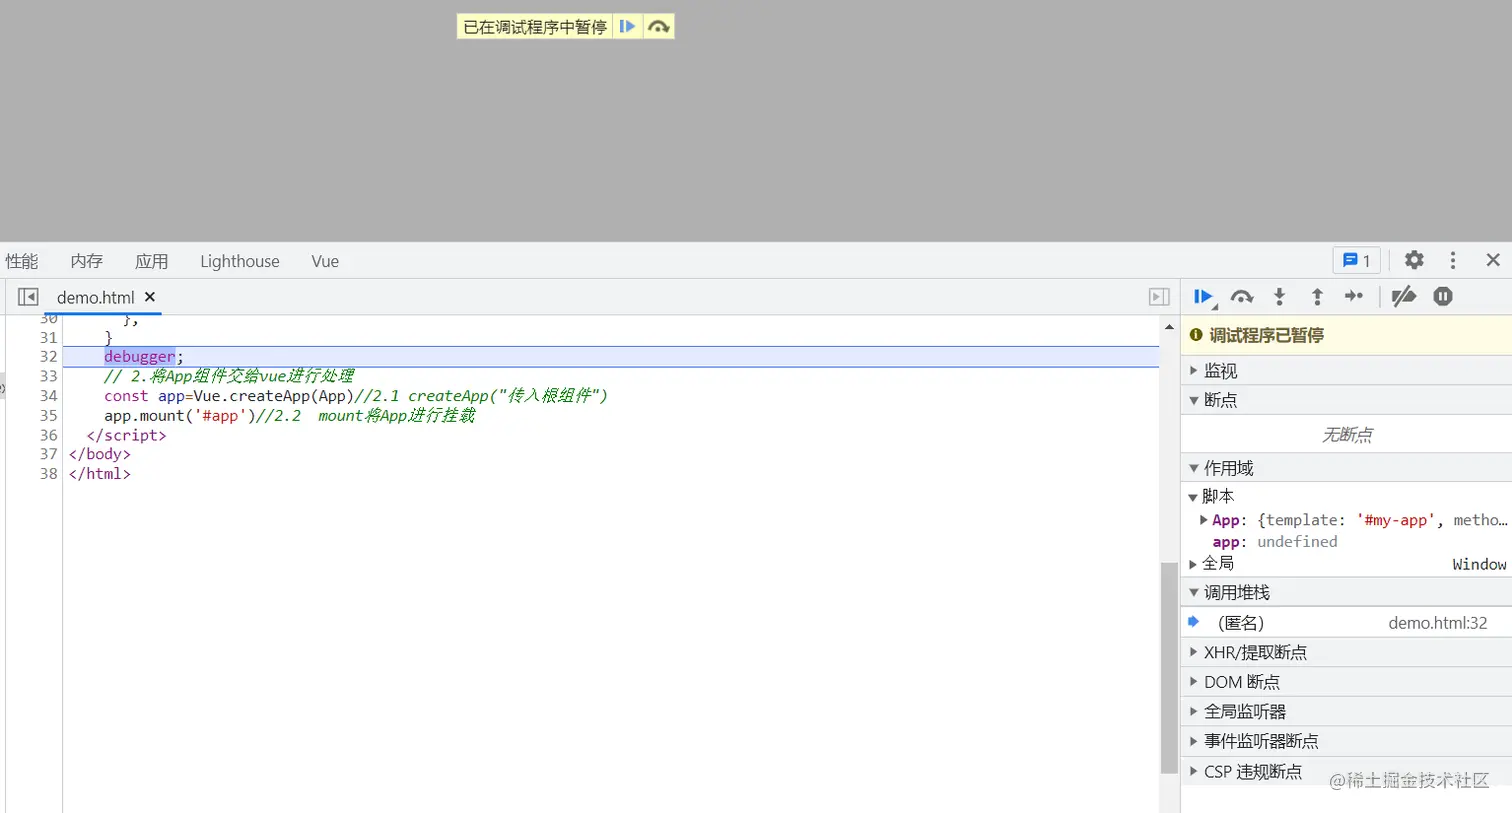Click the closing </html> tag line
This screenshot has width=1512, height=813.
100,474
